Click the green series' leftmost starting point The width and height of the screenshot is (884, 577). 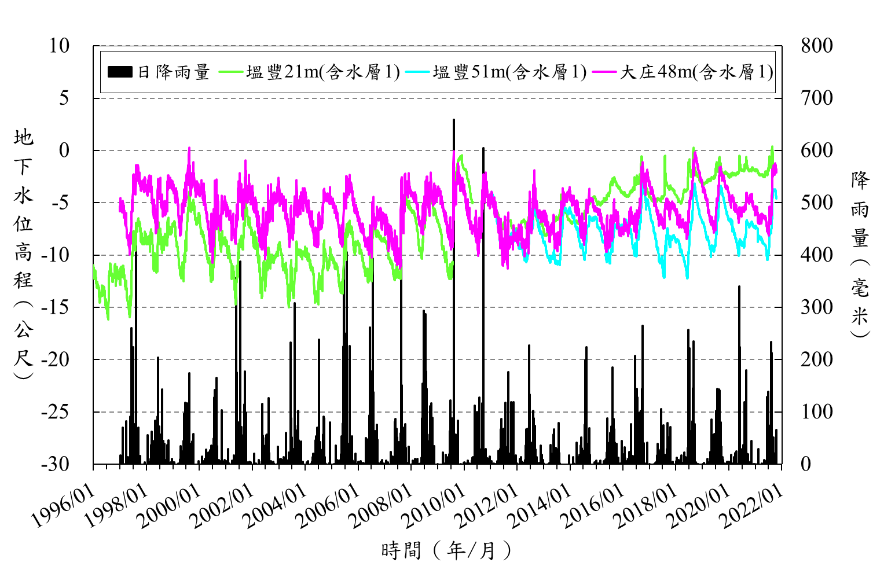click(x=94, y=266)
